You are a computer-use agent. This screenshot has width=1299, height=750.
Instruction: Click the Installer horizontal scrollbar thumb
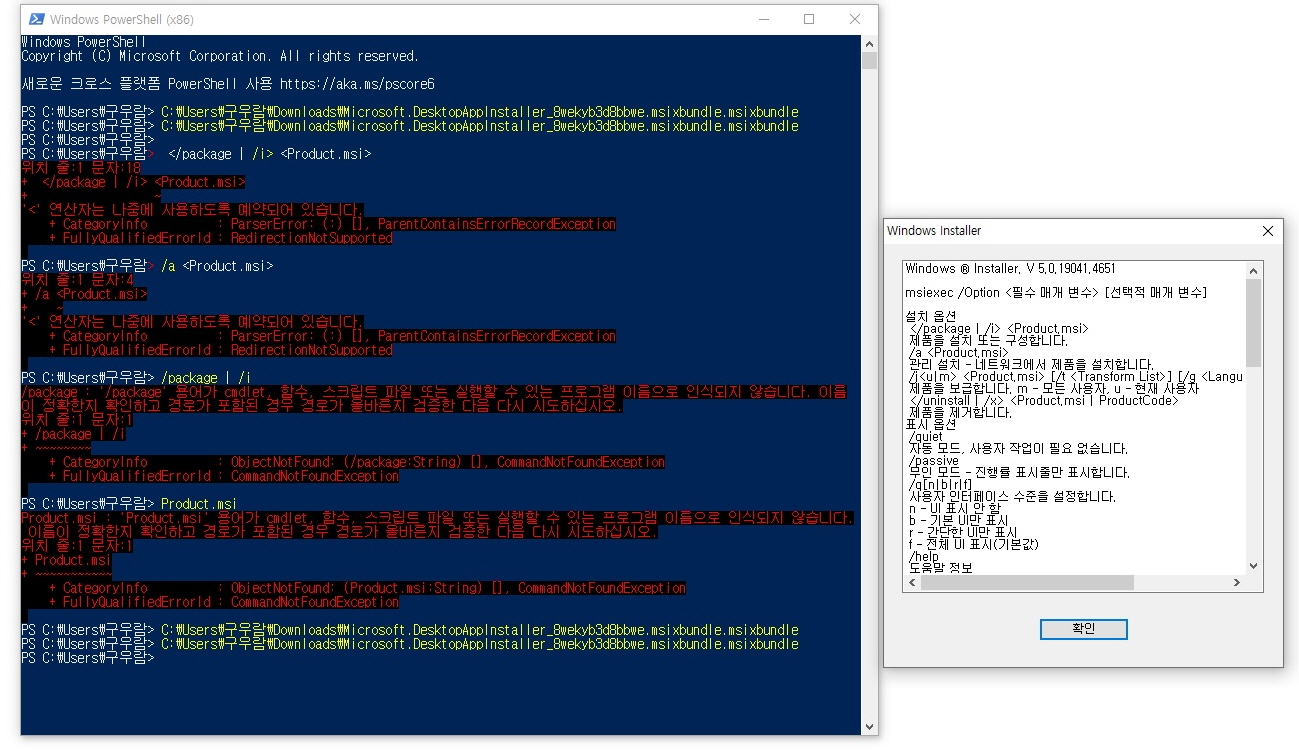tap(1027, 583)
